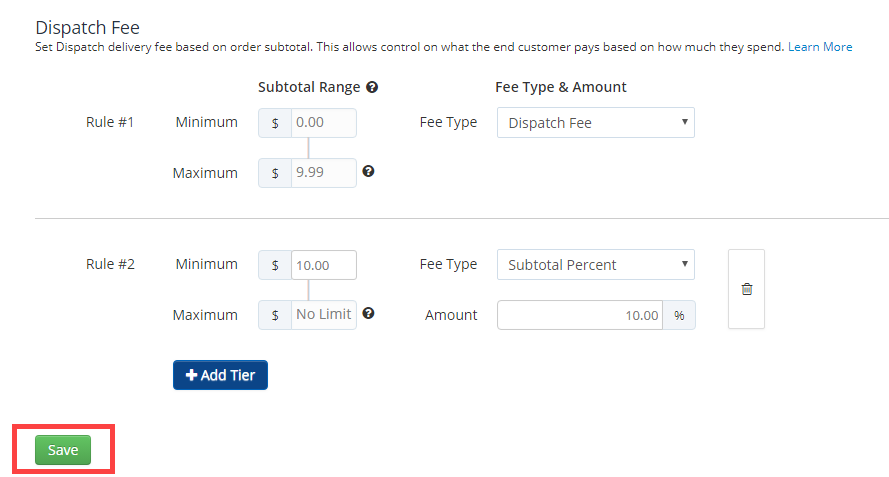The height and width of the screenshot is (477, 889).
Task: Click Rule #2 Maximum No Limit field
Action: click(324, 315)
